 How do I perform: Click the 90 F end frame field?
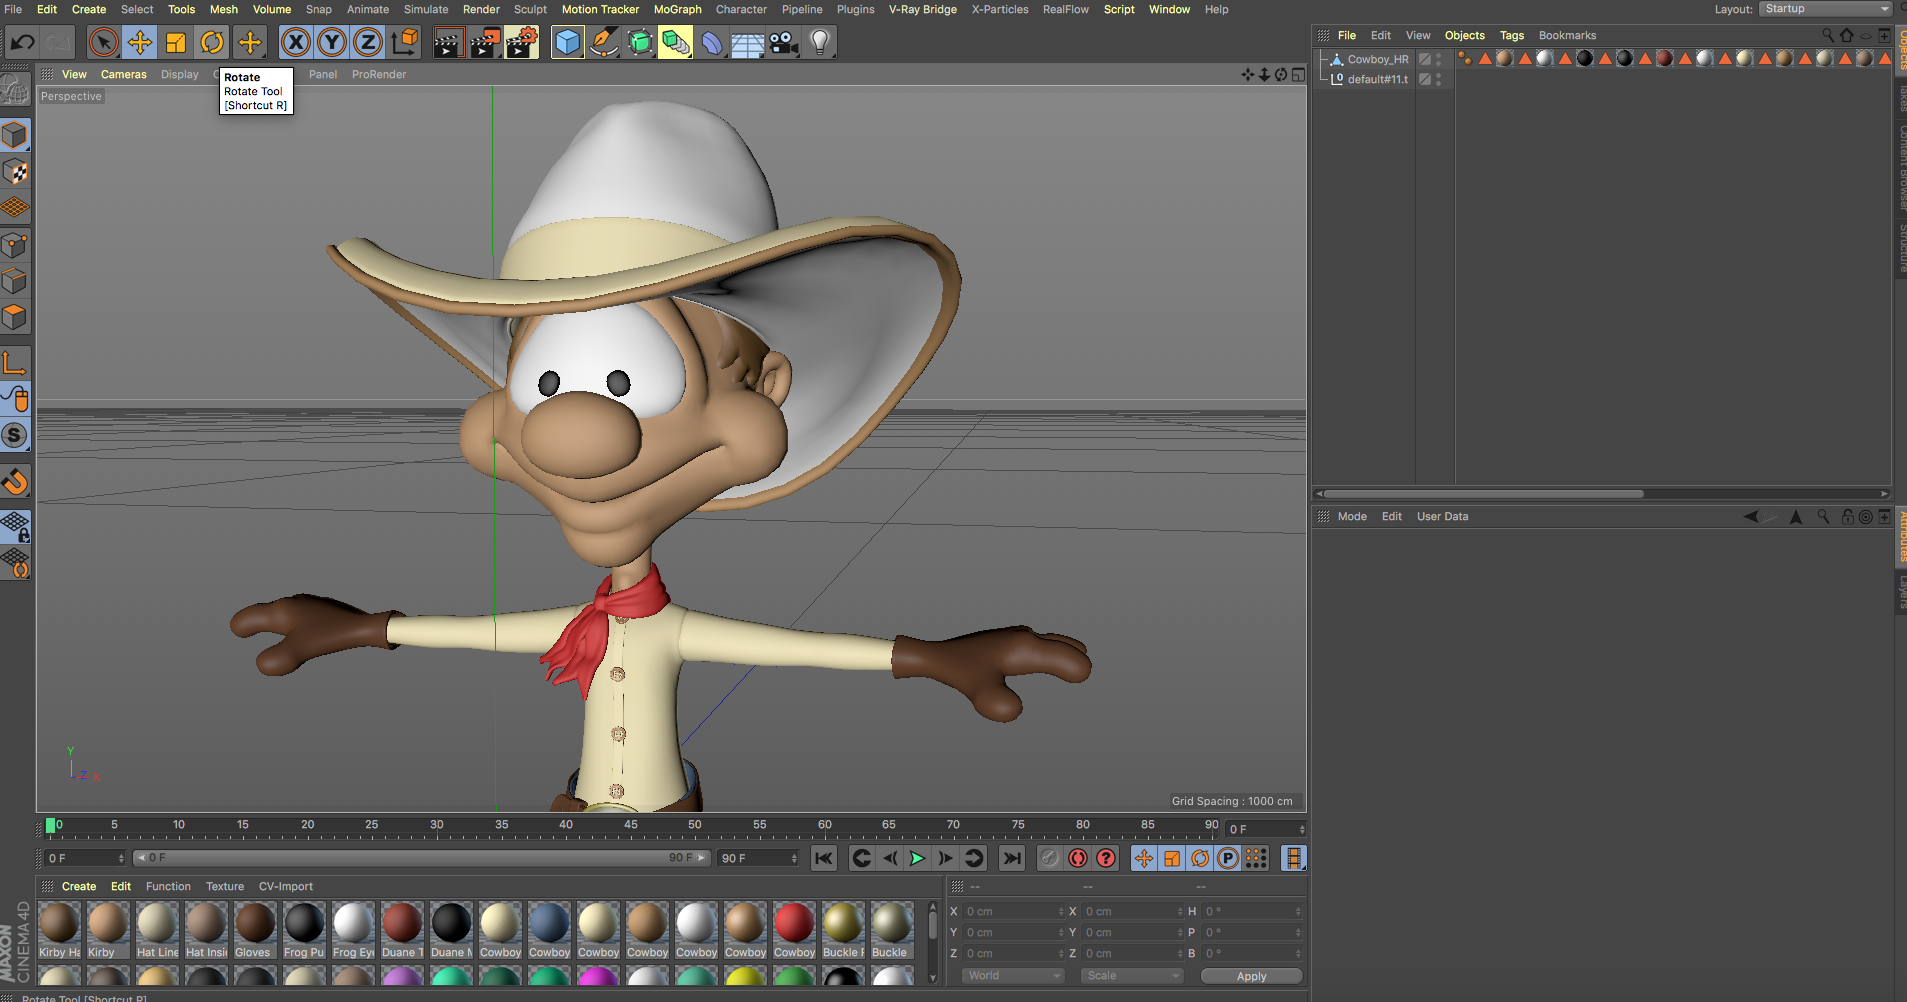coord(758,858)
